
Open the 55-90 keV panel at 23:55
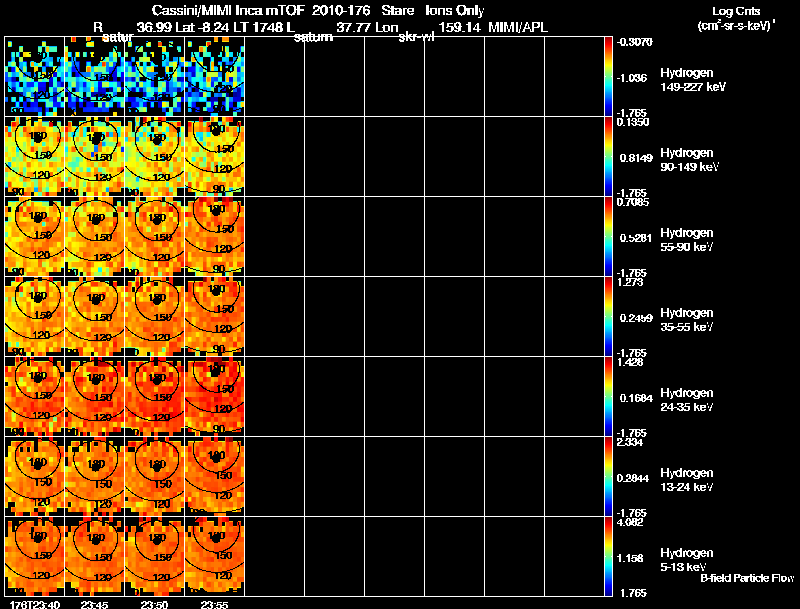pos(215,237)
